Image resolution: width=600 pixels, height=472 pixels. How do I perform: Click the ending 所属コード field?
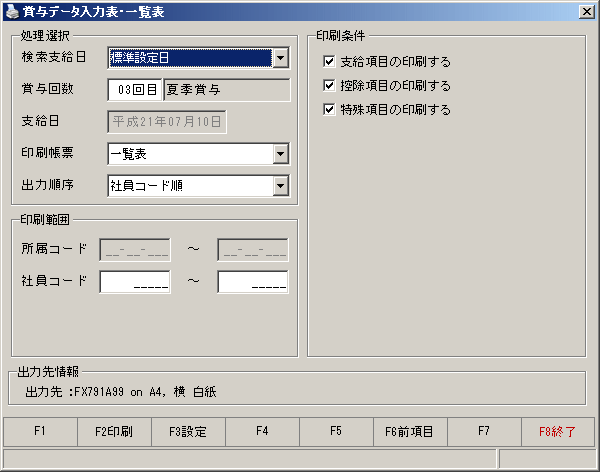[253, 250]
